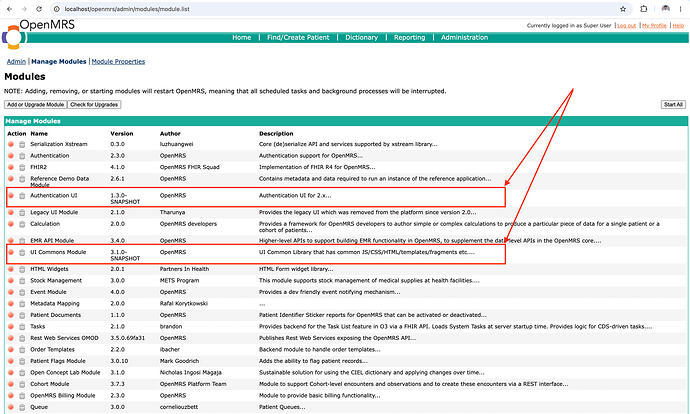The height and width of the screenshot is (414, 690).
Task: Go to Find/Create Patient in the top navigation
Action: pos(298,37)
